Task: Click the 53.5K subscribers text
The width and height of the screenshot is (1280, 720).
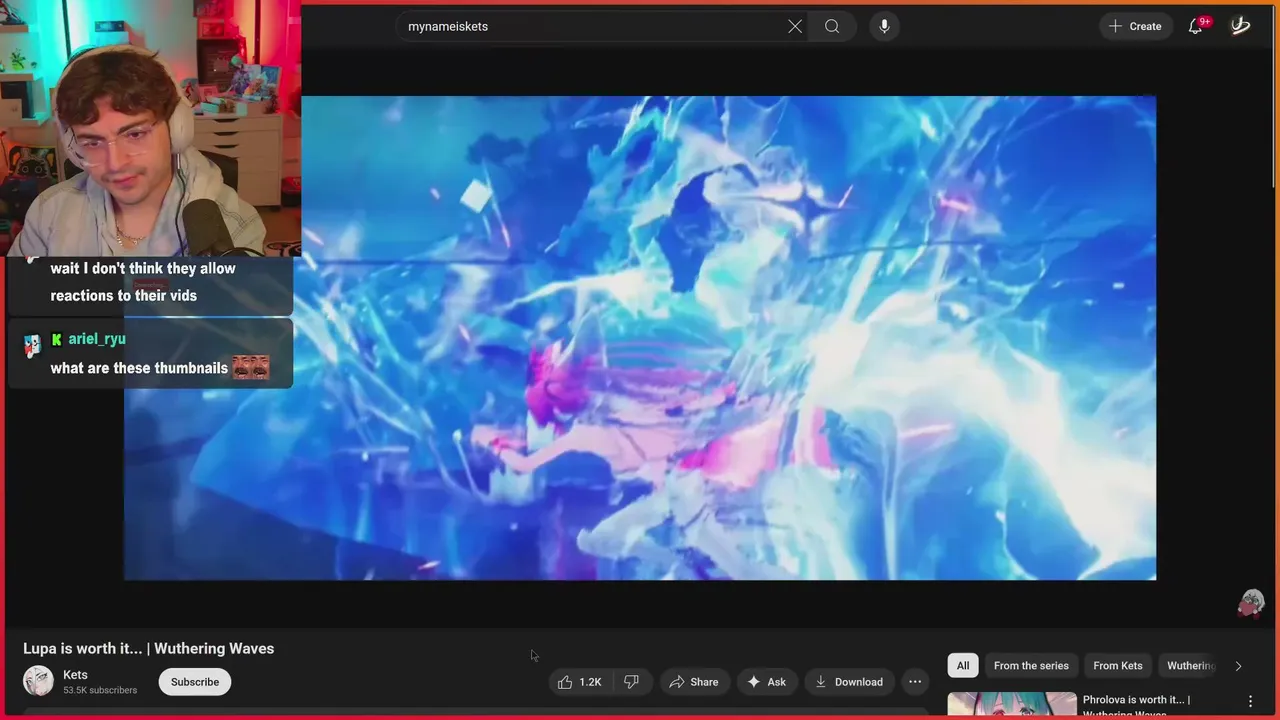Action: pyautogui.click(x=100, y=690)
